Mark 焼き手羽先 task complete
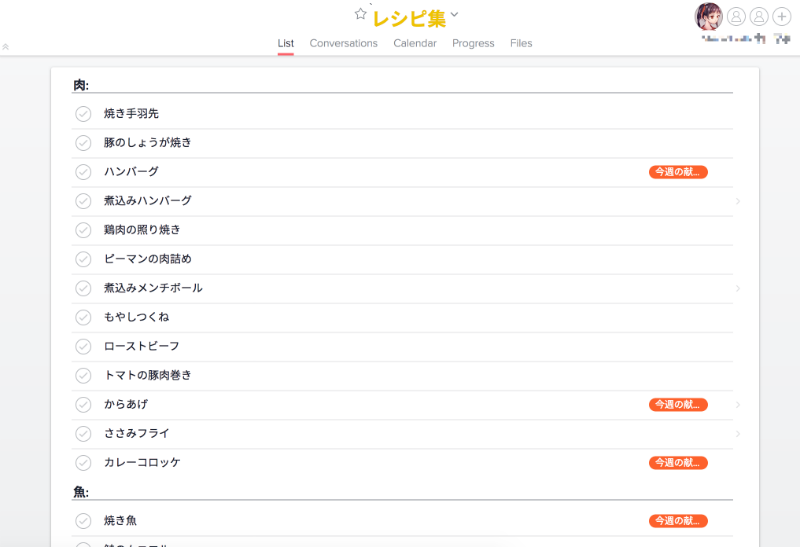Image resolution: width=800 pixels, height=547 pixels. tap(83, 114)
